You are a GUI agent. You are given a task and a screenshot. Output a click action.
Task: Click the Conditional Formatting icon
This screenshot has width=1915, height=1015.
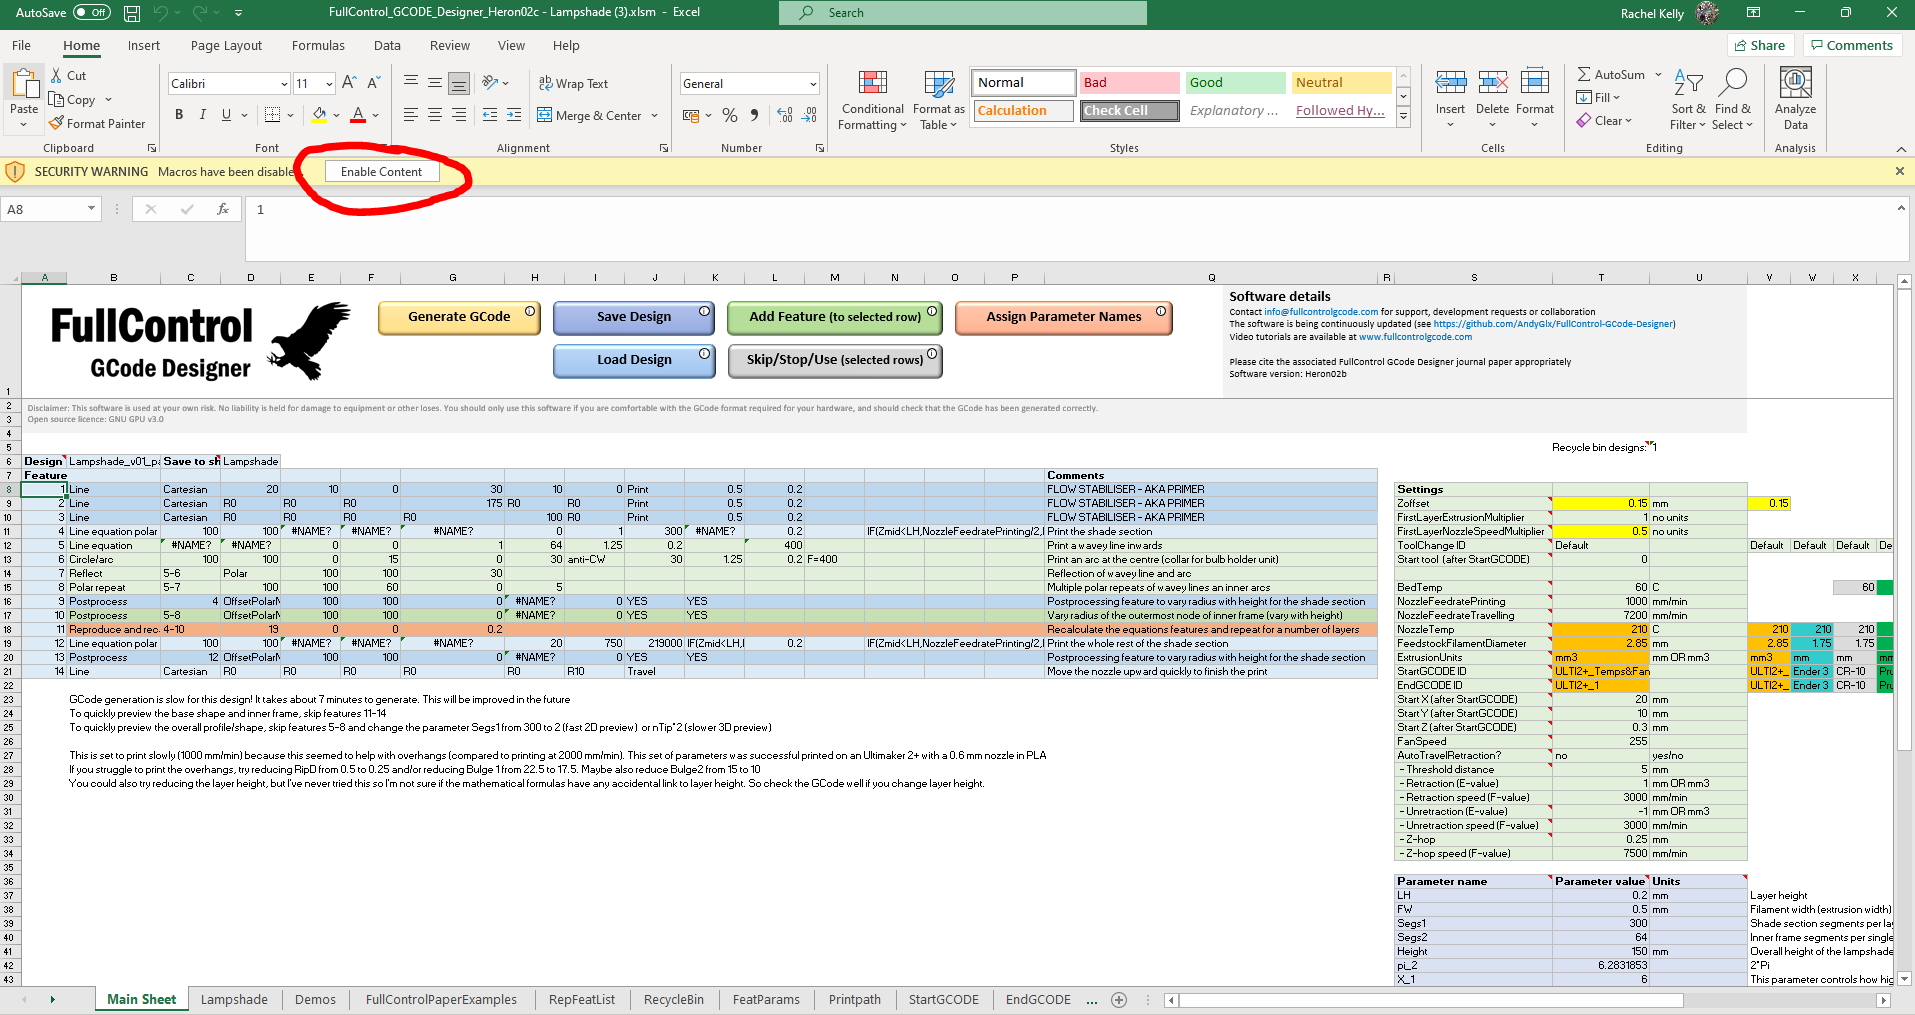point(872,84)
